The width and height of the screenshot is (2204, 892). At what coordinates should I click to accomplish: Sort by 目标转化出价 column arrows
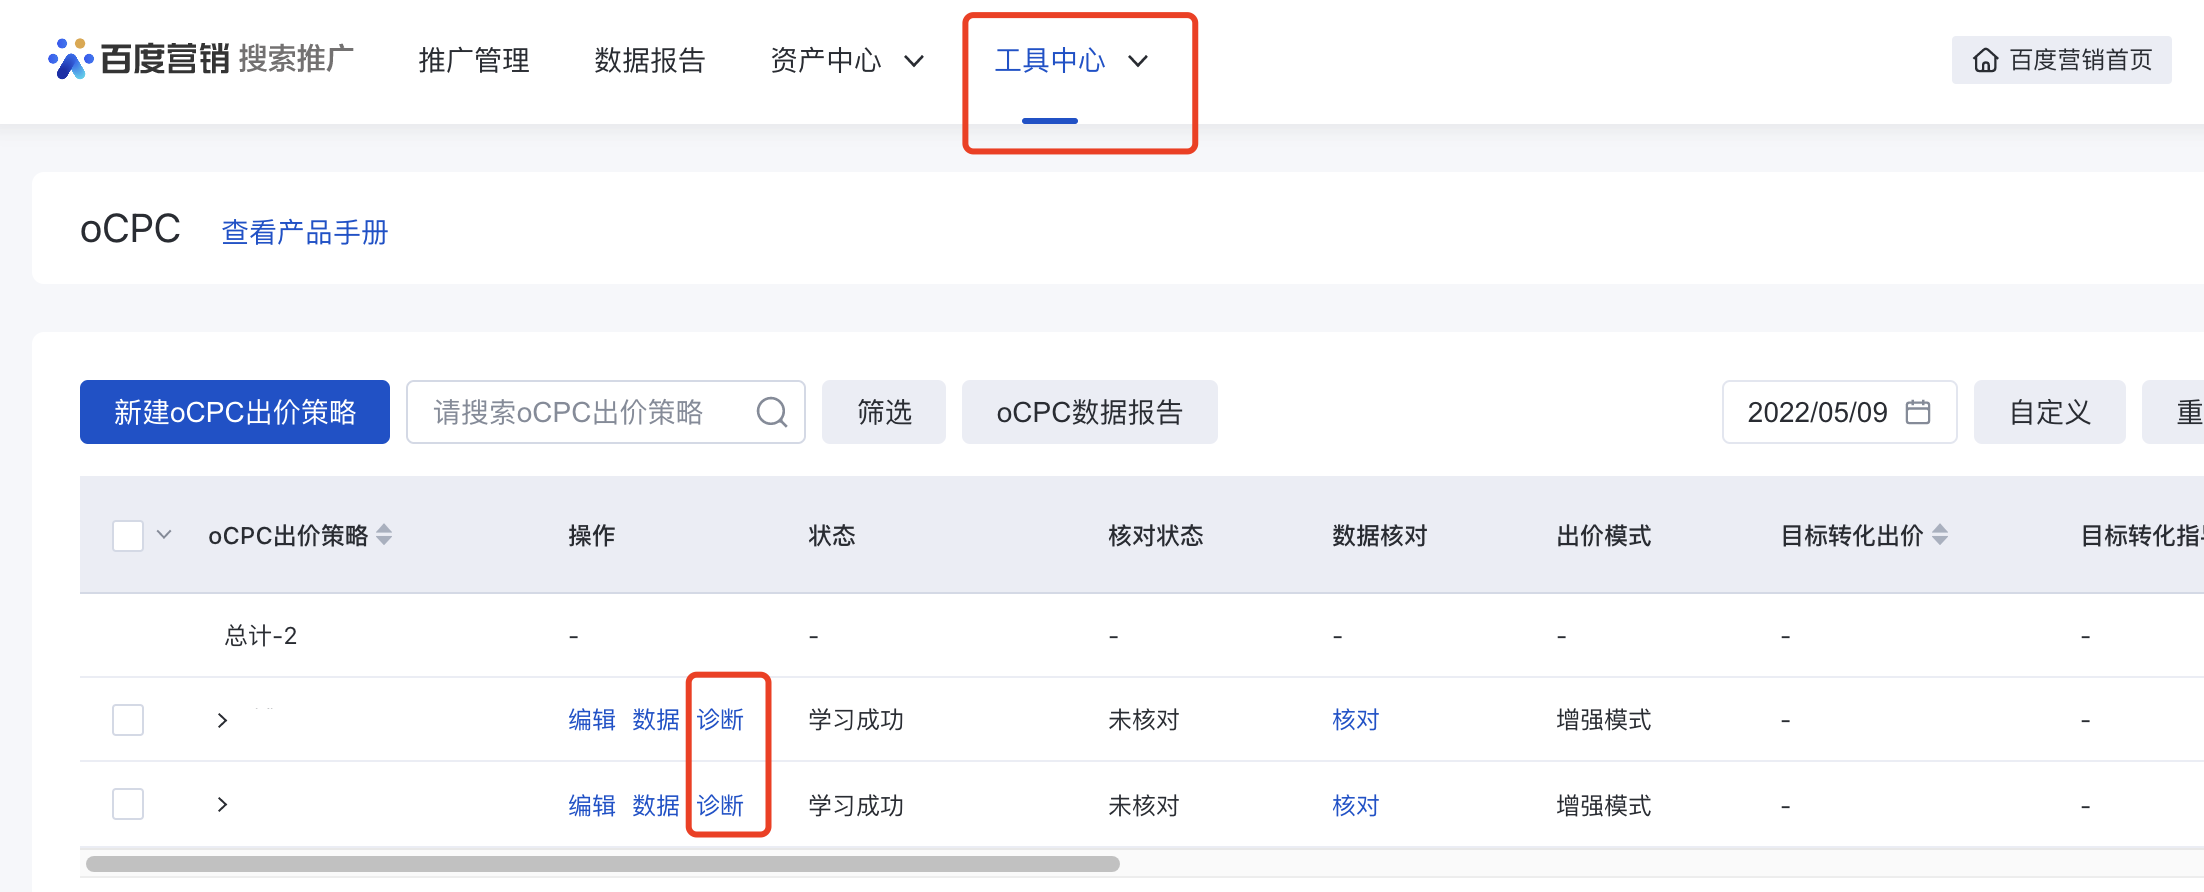pos(1940,535)
